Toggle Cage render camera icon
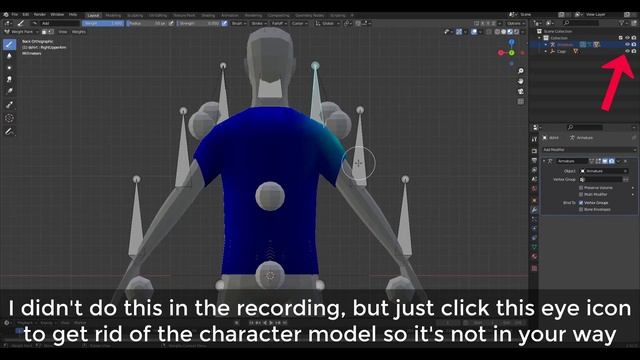Image resolution: width=640 pixels, height=360 pixels. [634, 51]
